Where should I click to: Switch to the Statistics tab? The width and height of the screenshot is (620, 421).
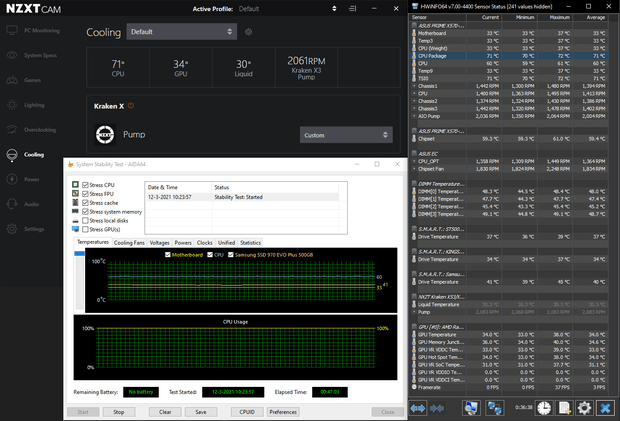click(250, 242)
